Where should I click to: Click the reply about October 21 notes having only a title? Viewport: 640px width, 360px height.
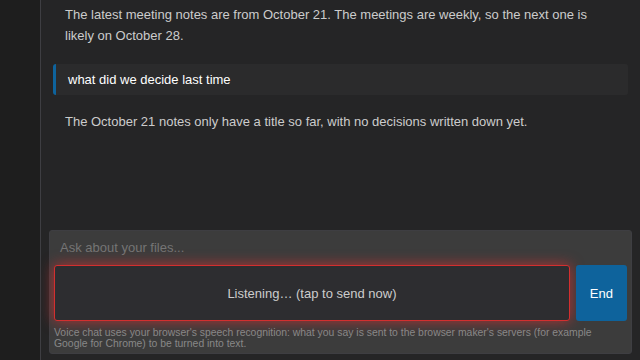296,122
